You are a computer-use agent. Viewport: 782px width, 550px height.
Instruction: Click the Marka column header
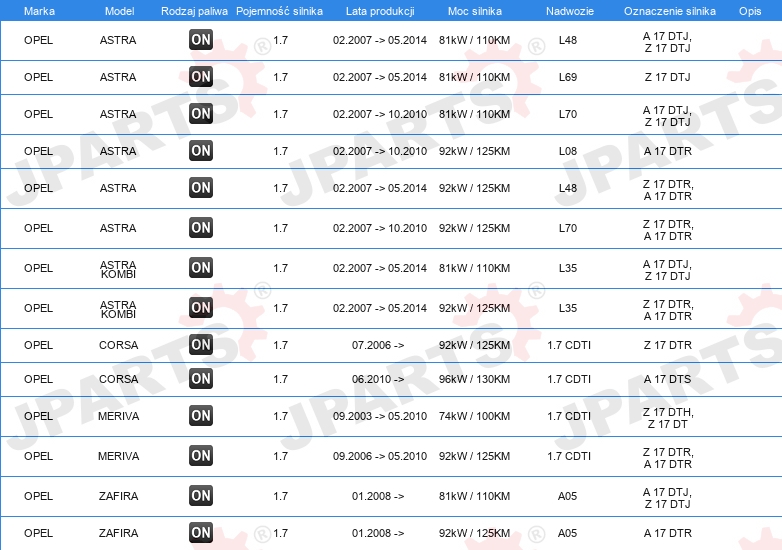point(39,11)
